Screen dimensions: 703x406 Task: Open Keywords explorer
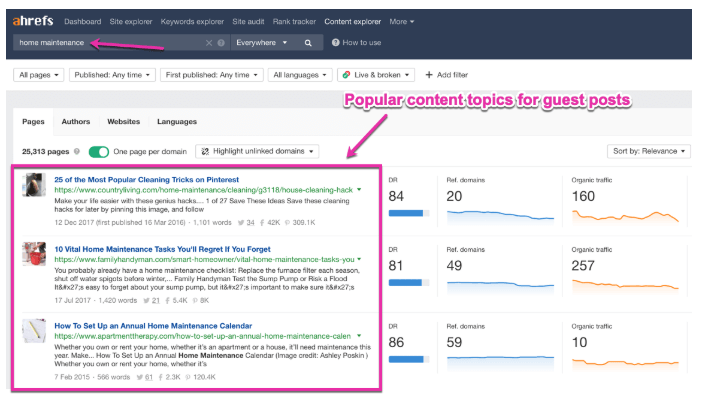(x=192, y=22)
